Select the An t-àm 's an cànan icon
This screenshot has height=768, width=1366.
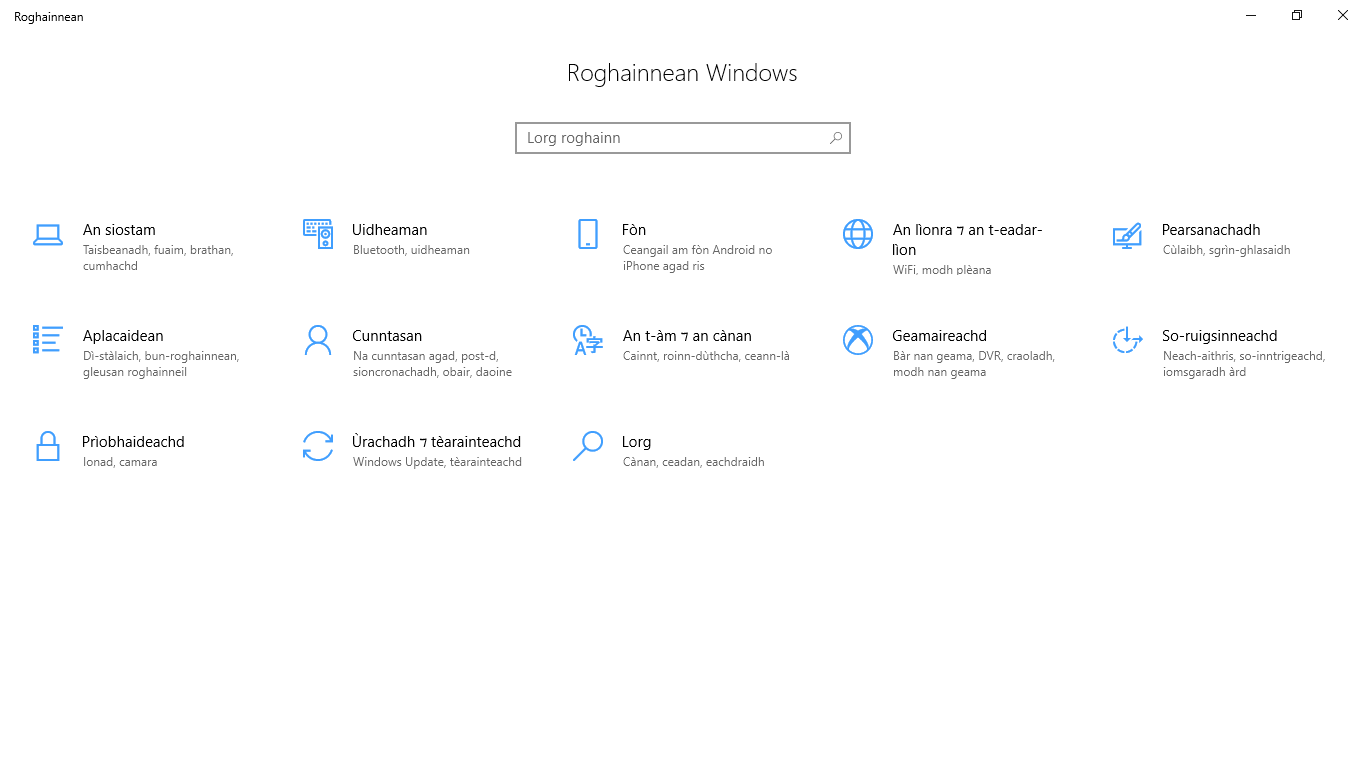coord(588,340)
